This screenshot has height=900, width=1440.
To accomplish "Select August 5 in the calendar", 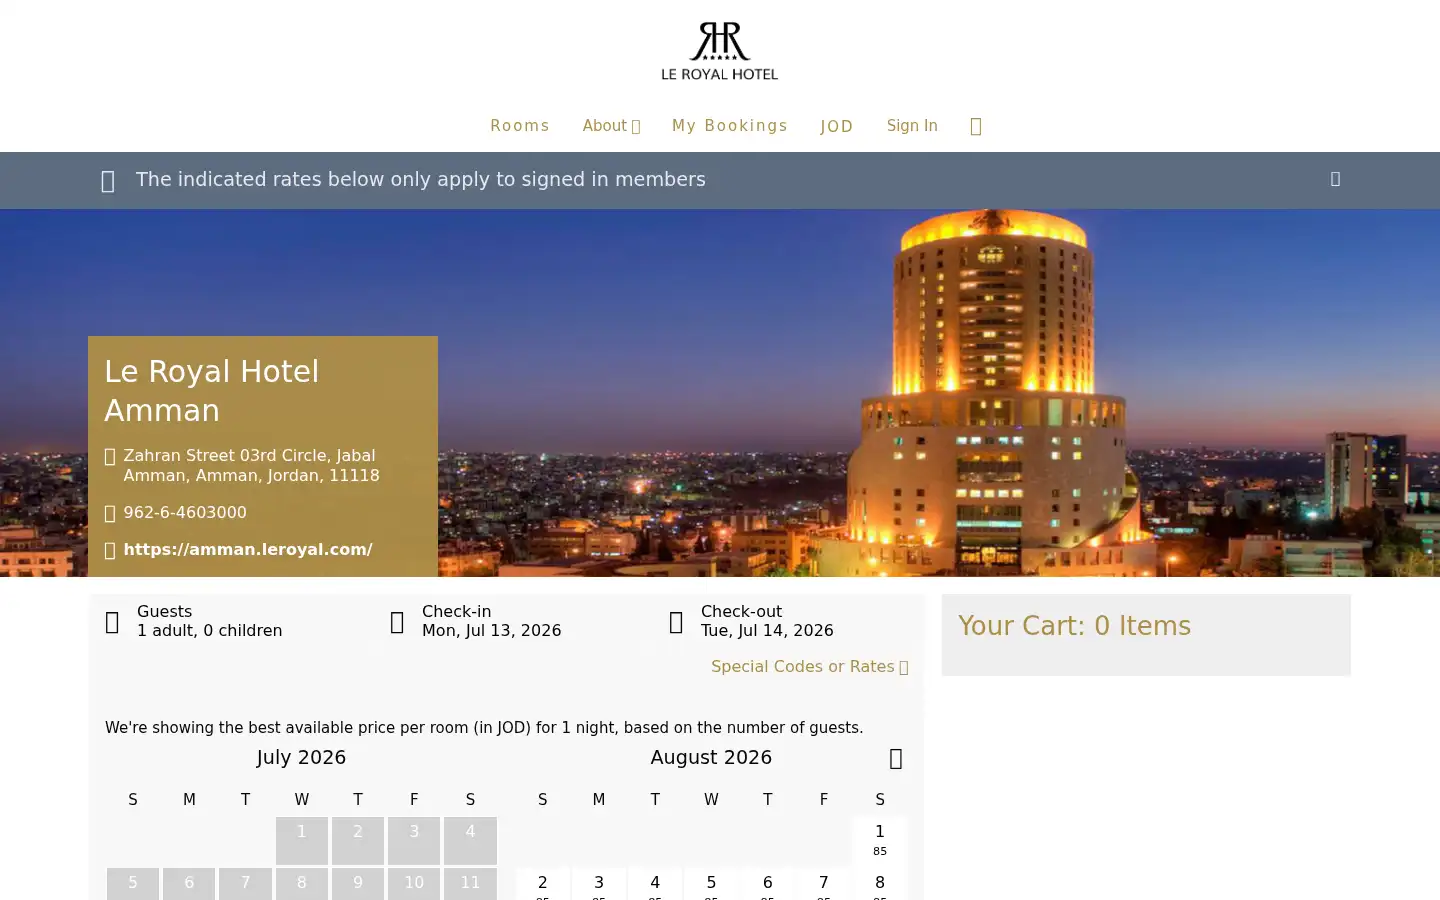I will point(711,884).
